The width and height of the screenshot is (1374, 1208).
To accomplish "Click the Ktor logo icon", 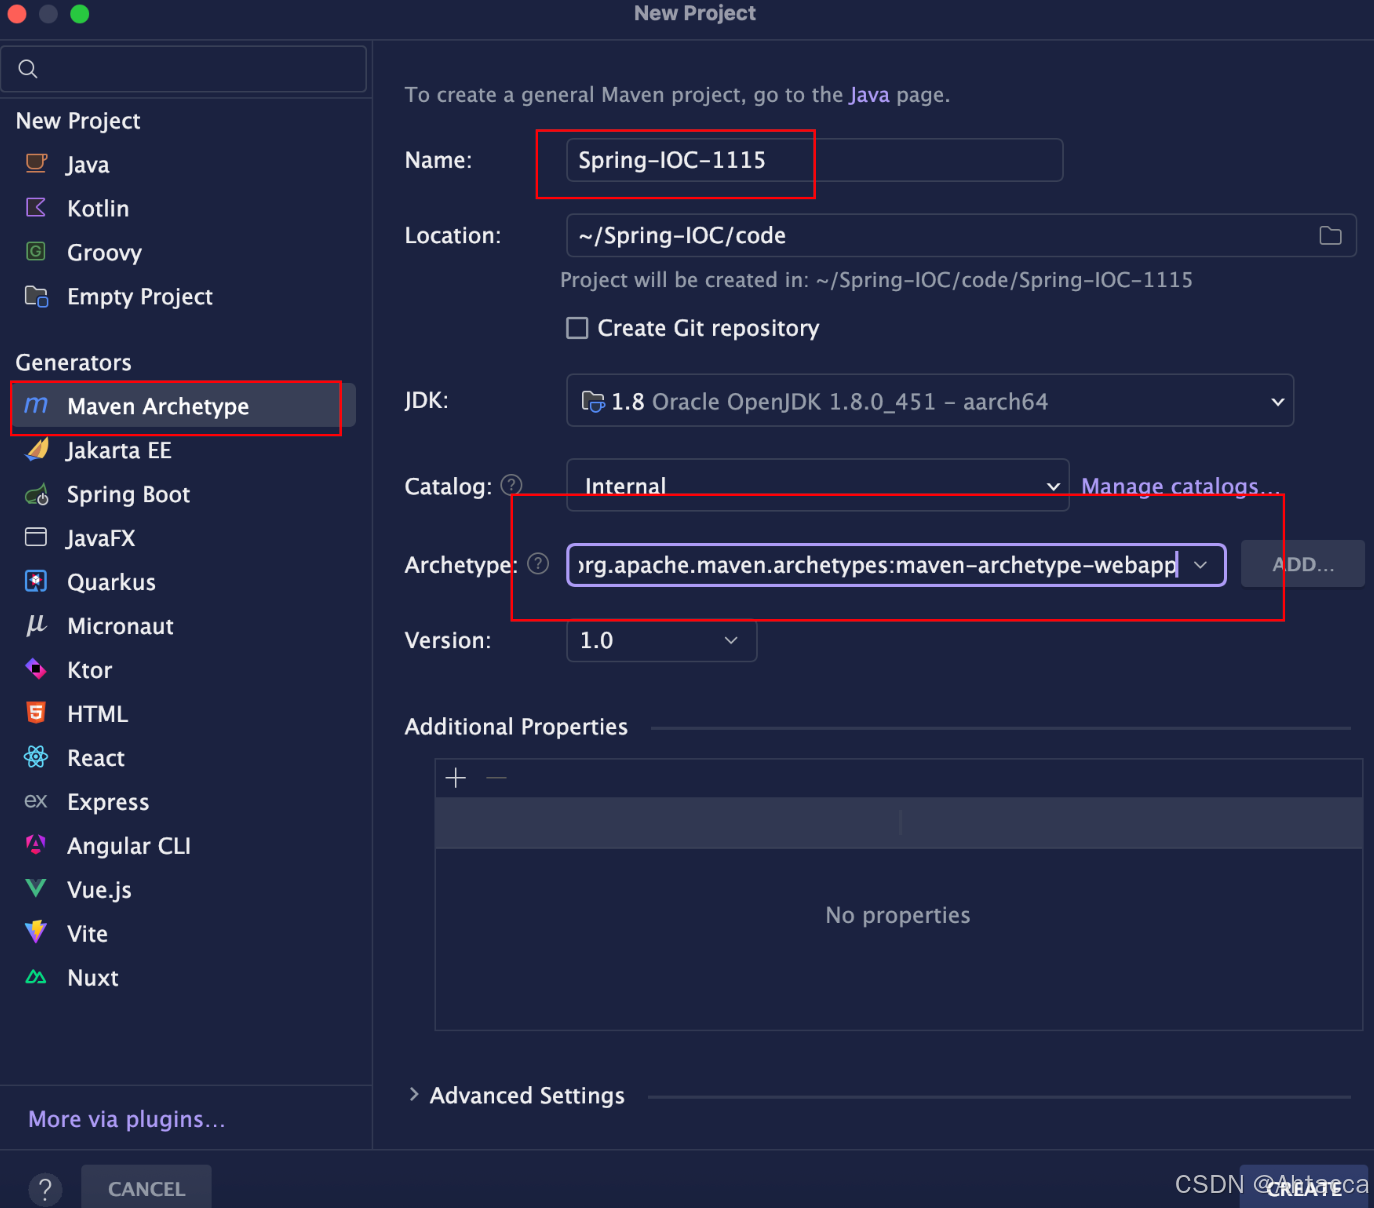I will pyautogui.click(x=36, y=669).
